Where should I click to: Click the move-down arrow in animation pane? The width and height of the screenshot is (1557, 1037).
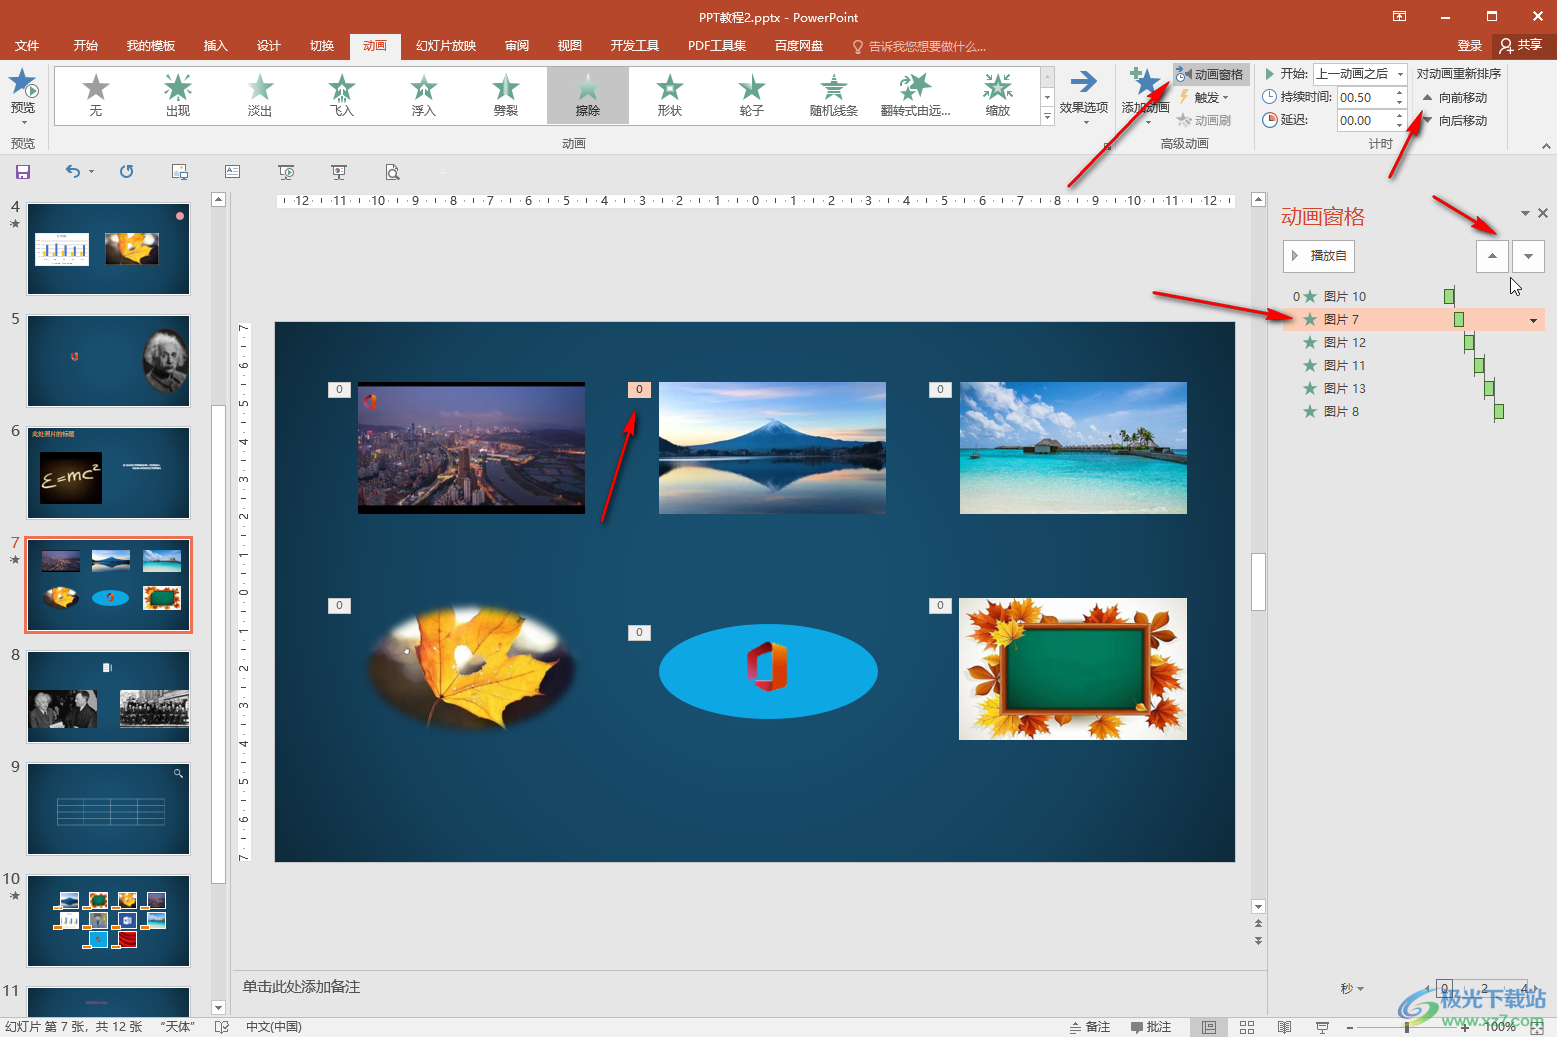coord(1528,256)
